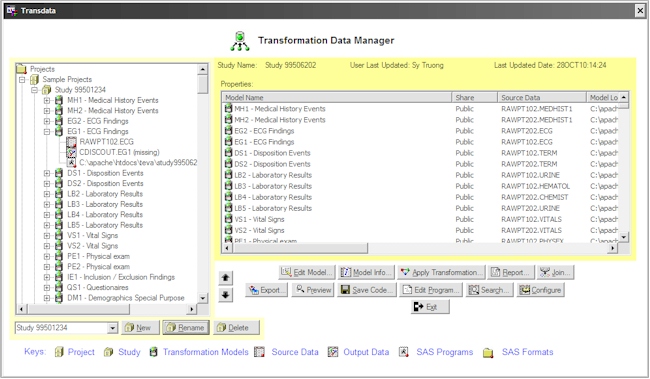The width and height of the screenshot is (650, 379).
Task: Expand the VS1 Vital Signs node
Action: (x=47, y=236)
